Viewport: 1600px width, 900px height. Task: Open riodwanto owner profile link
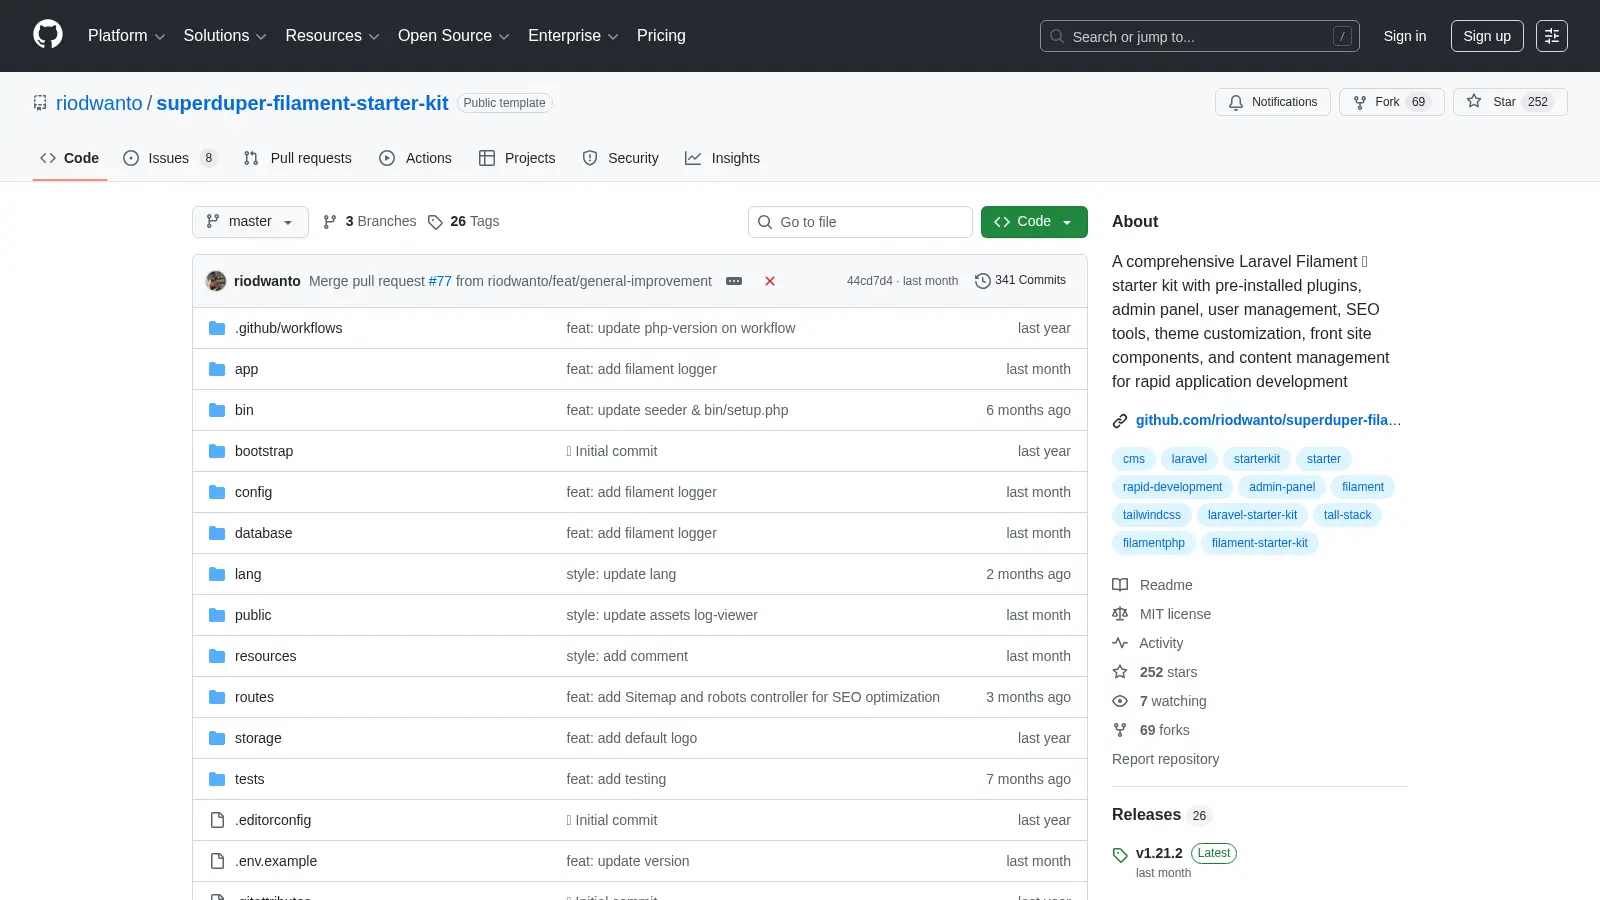click(99, 103)
